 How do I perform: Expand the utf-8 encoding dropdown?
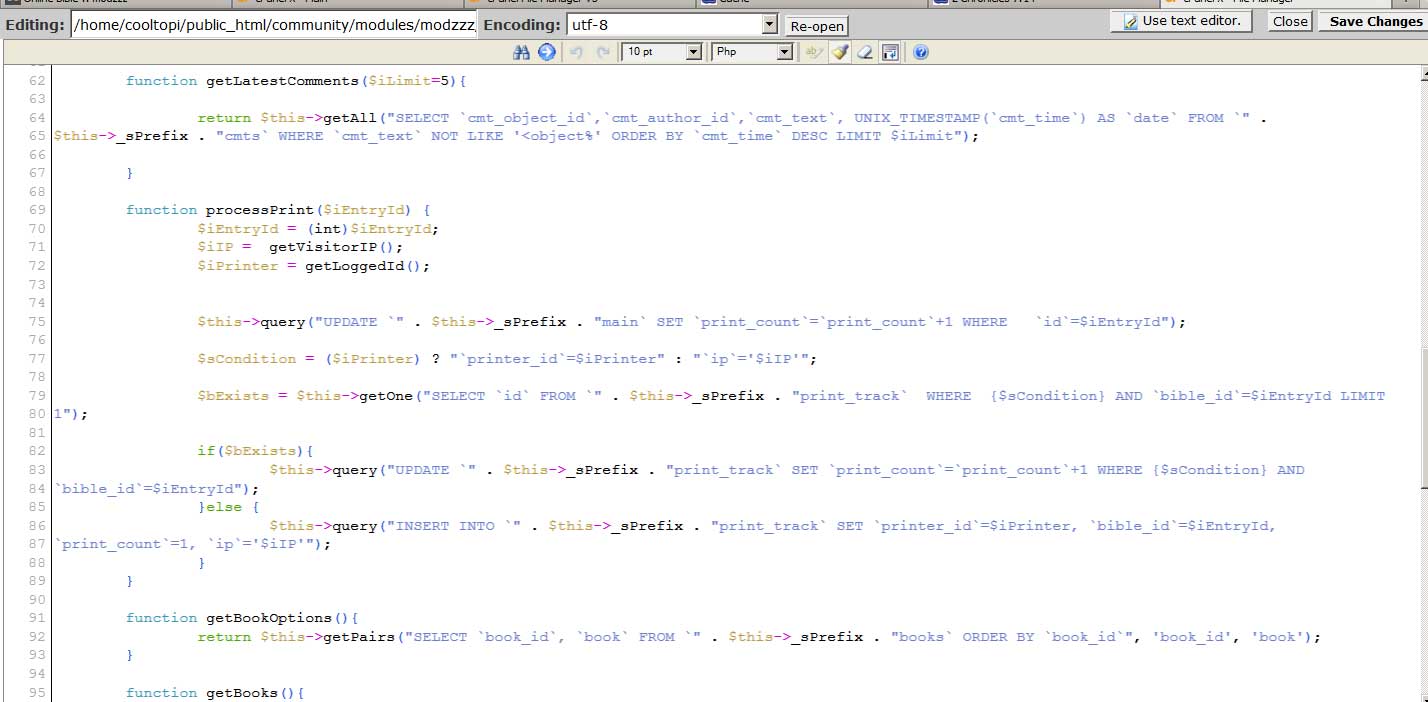point(769,24)
